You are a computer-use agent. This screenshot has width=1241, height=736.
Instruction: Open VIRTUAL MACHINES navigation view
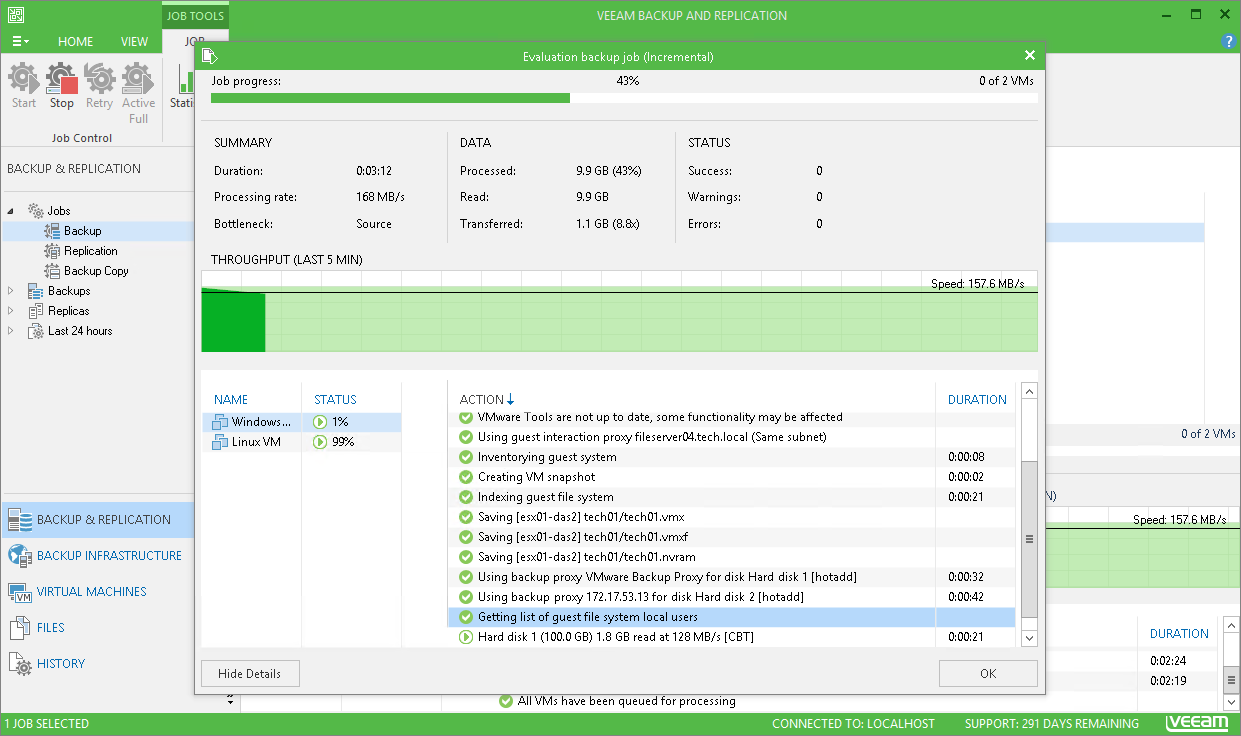coord(97,592)
